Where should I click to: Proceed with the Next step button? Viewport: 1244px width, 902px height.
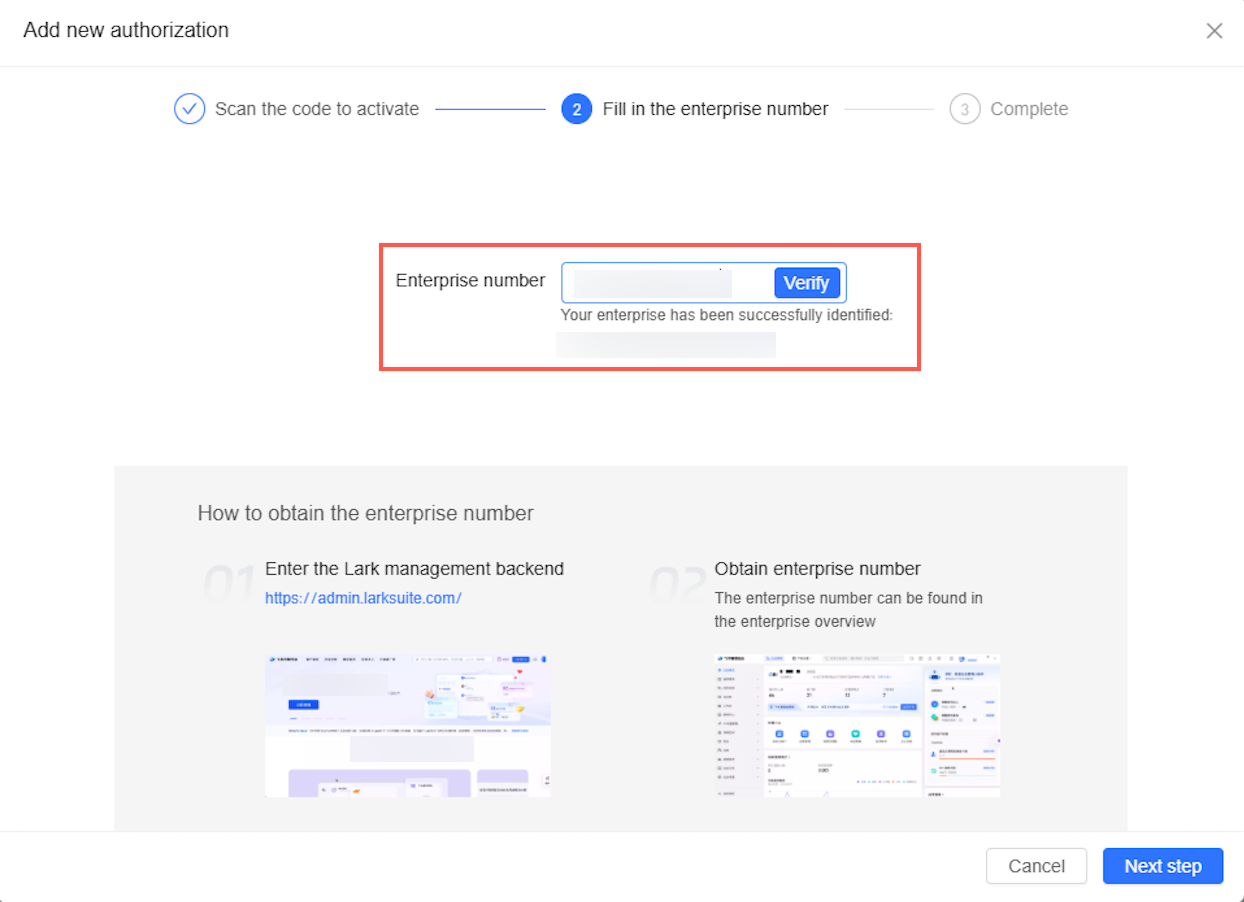click(1162, 866)
